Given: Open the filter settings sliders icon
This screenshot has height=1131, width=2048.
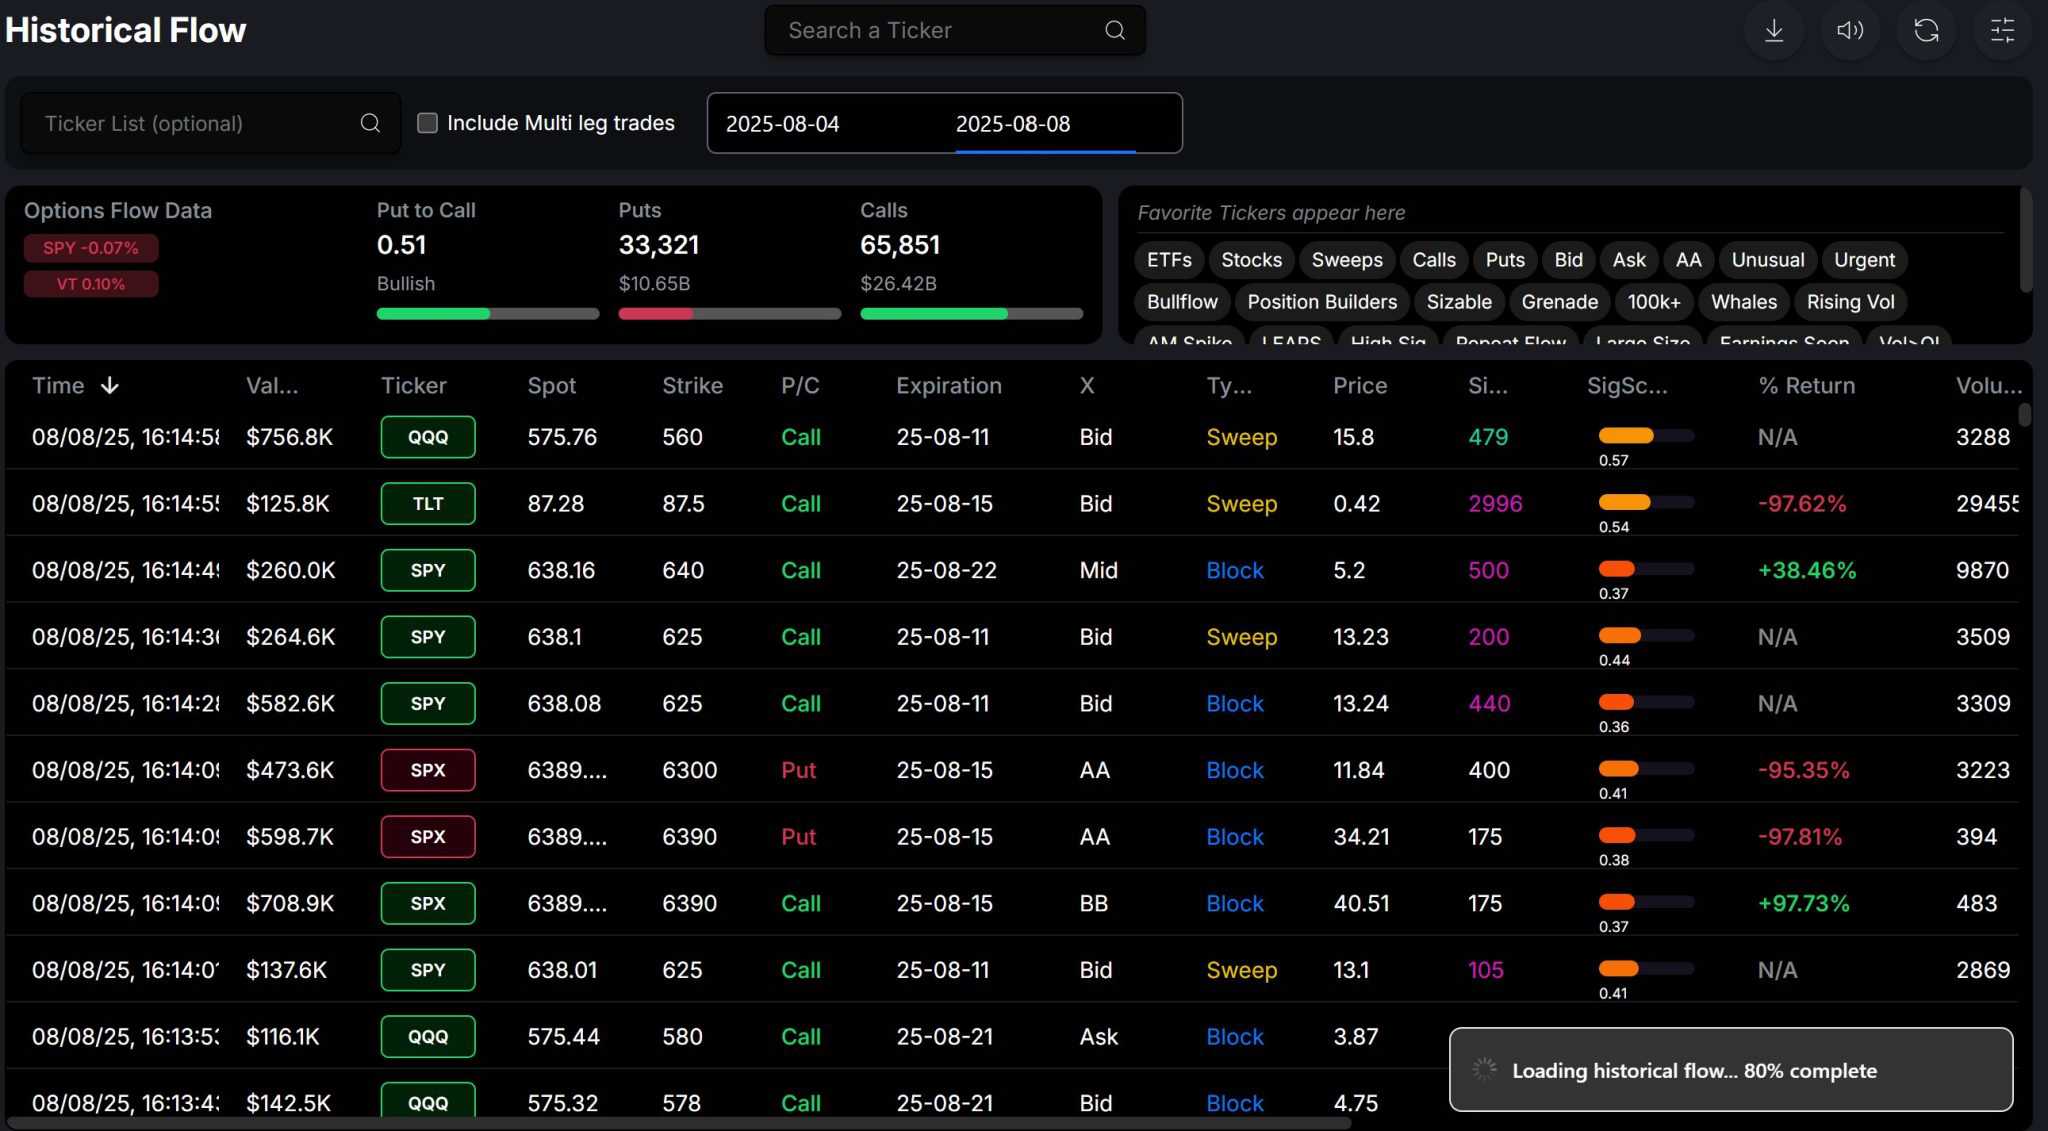Looking at the screenshot, I should tap(2002, 31).
